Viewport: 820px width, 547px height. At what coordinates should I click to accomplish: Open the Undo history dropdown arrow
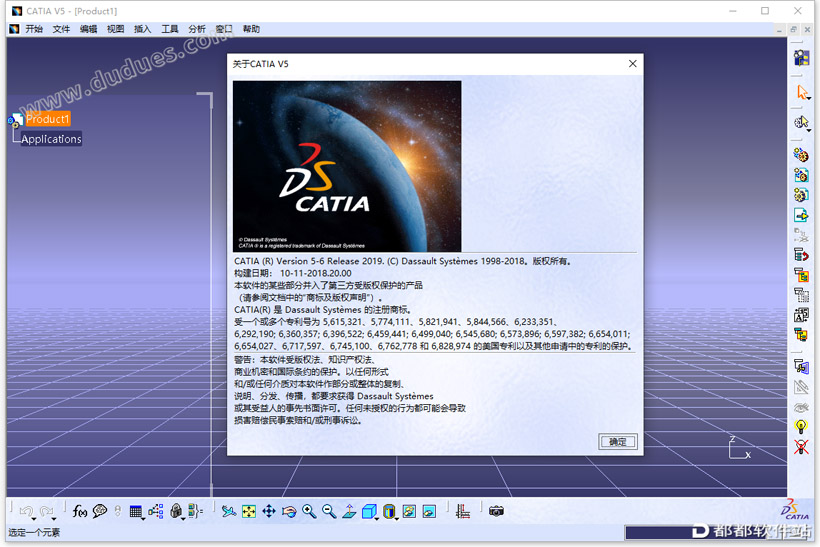tap(33, 519)
